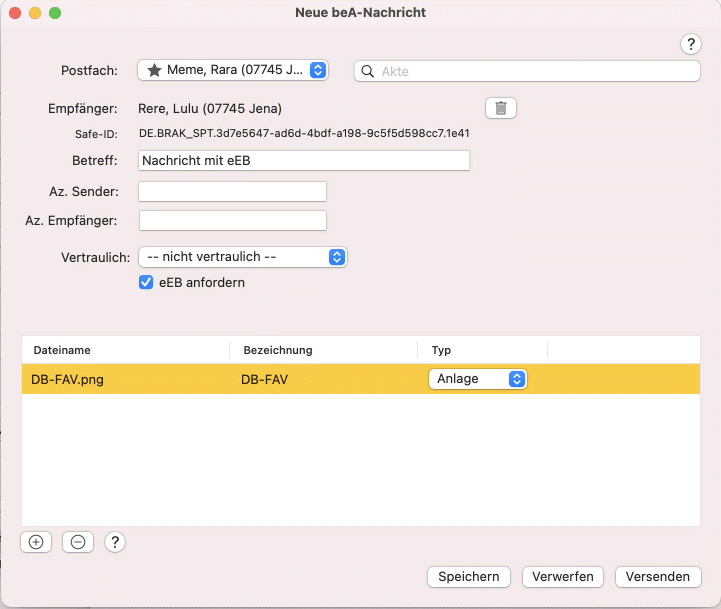Toggle the eEB anfordern checkbox
Screen dimensions: 721x609
[146, 283]
